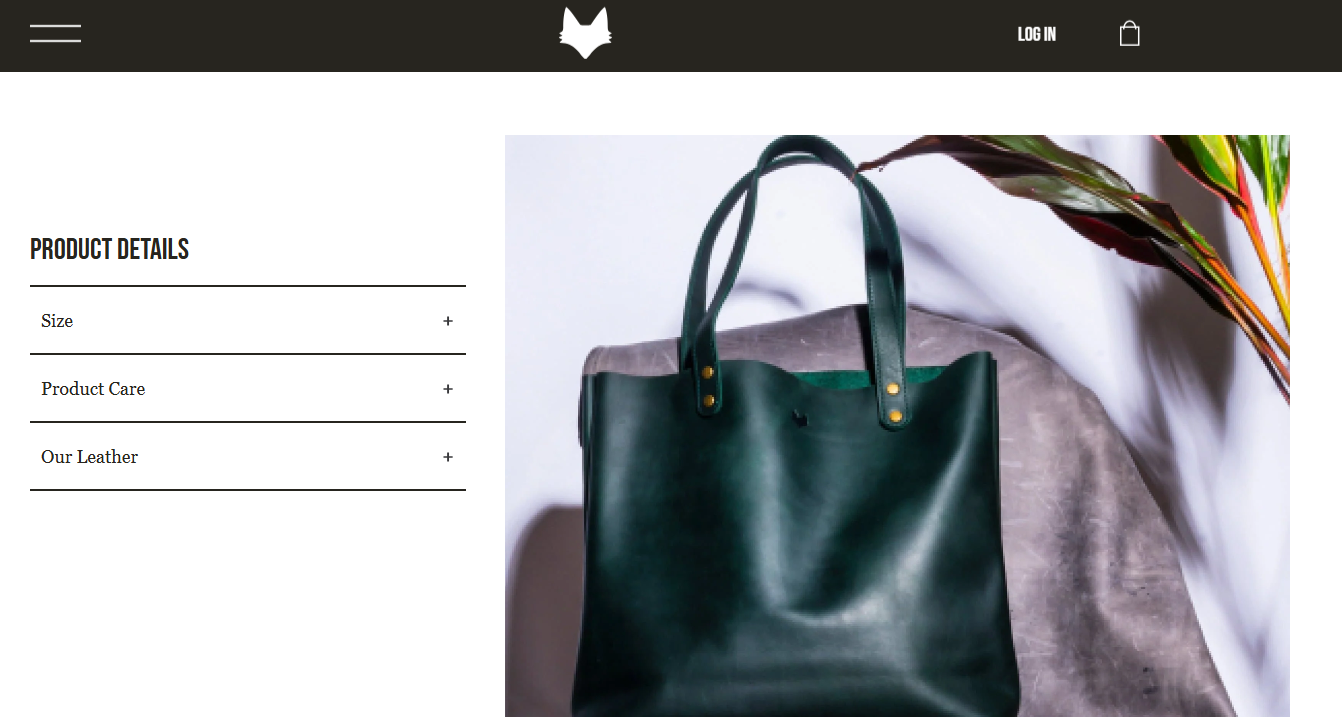Image resolution: width=1342 pixels, height=725 pixels.
Task: Expand the Our Leather section
Action: coord(248,457)
